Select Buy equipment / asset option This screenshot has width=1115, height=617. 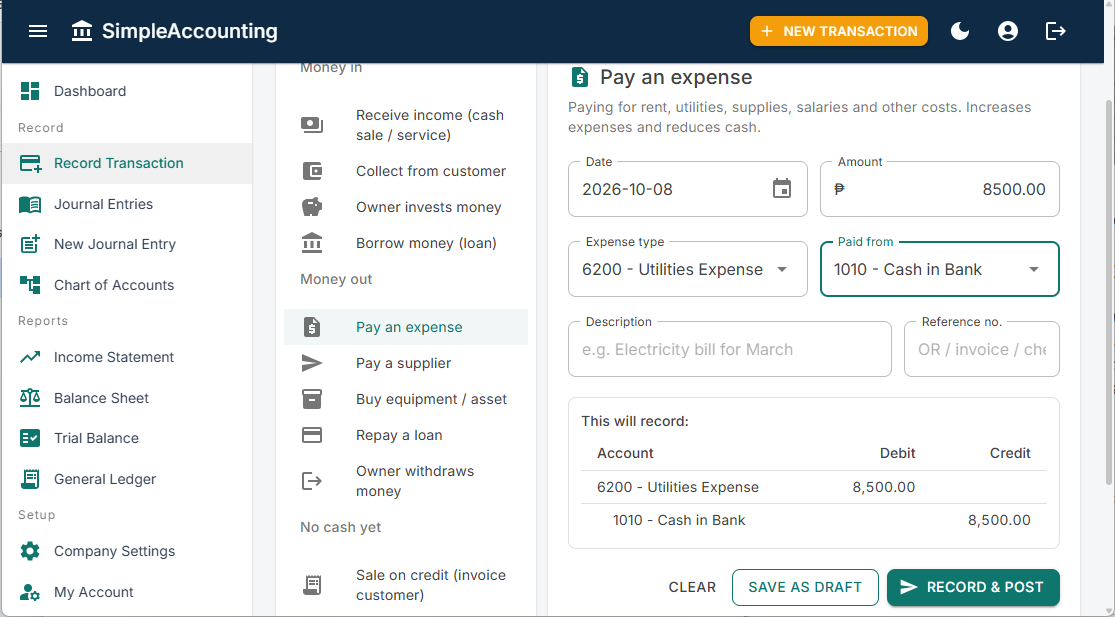pos(406,399)
